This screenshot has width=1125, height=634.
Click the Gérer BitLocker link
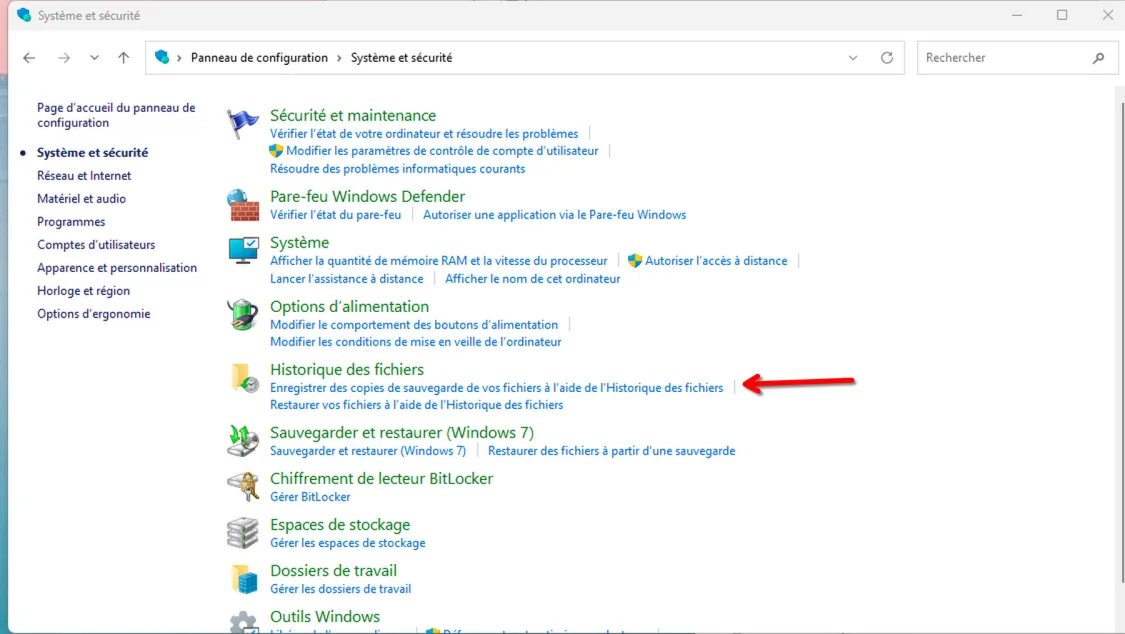(x=310, y=496)
